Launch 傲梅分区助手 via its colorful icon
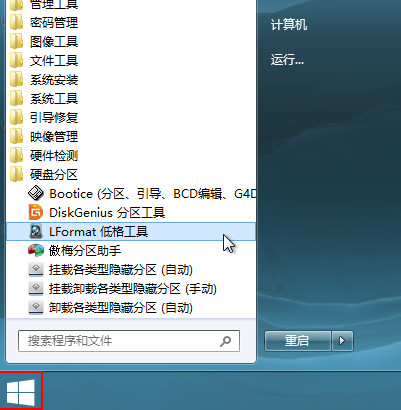The height and width of the screenshot is (410, 401). pyautogui.click(x=36, y=250)
